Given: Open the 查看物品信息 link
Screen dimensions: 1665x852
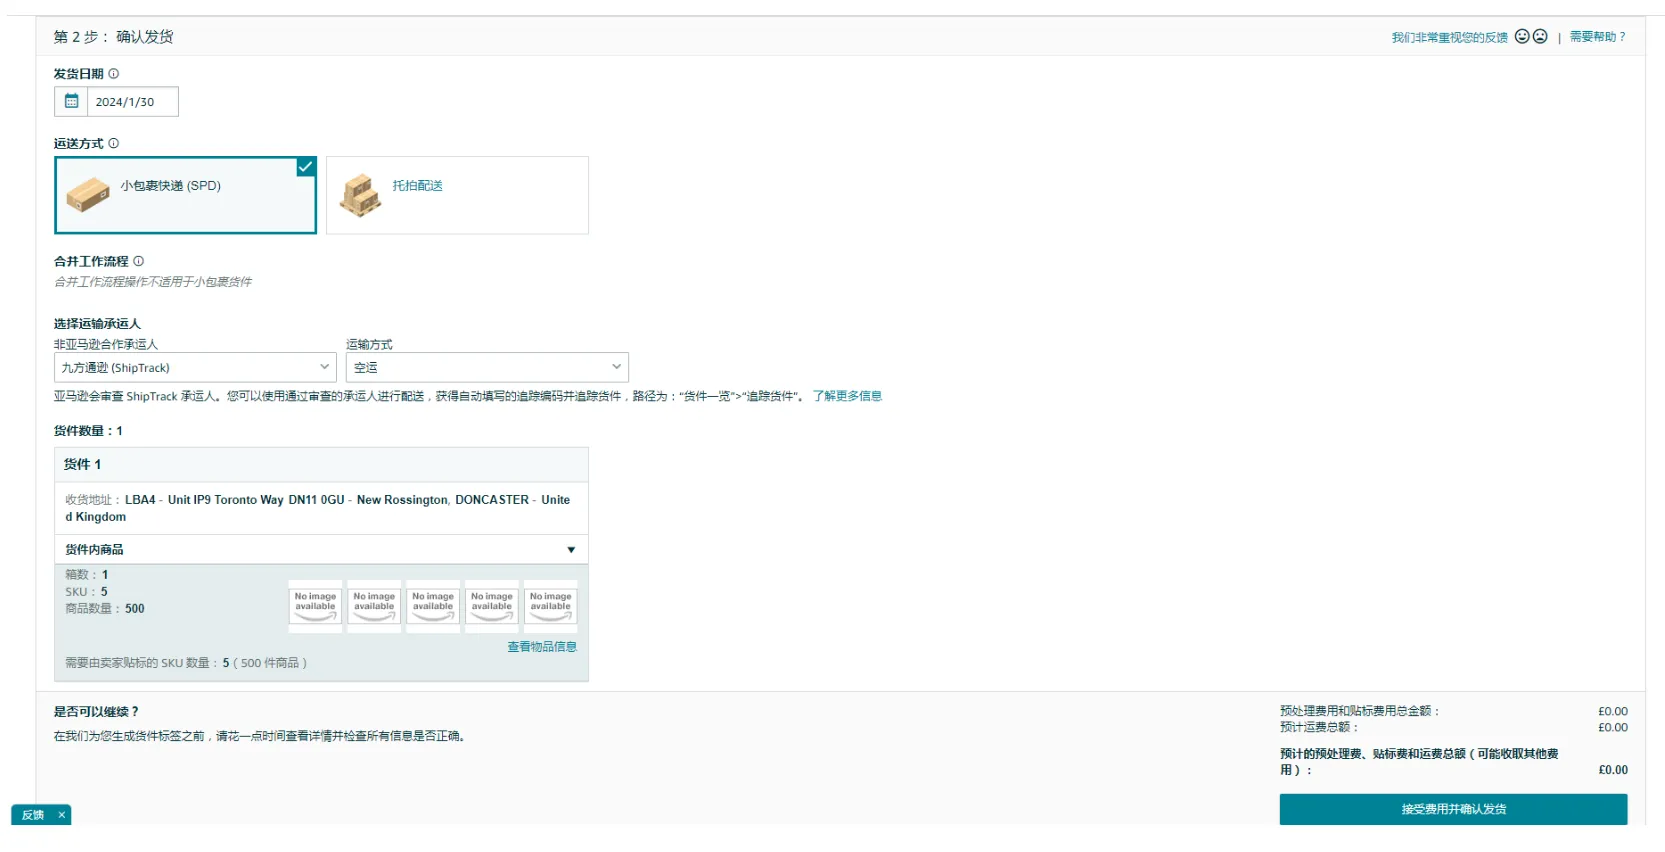Looking at the screenshot, I should tap(542, 647).
